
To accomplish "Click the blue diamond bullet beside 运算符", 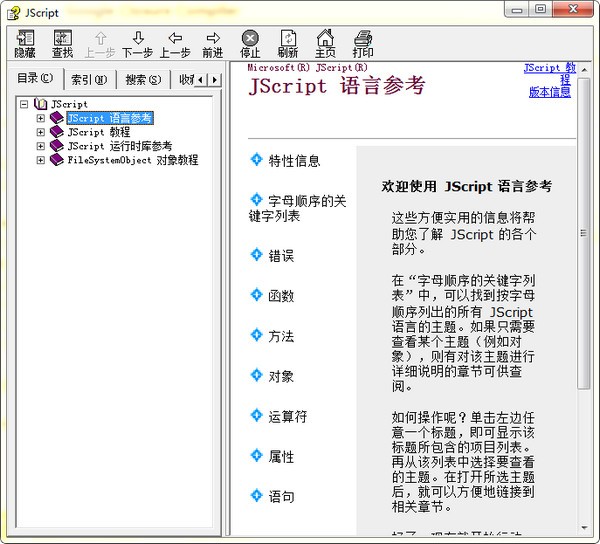I will coord(256,415).
